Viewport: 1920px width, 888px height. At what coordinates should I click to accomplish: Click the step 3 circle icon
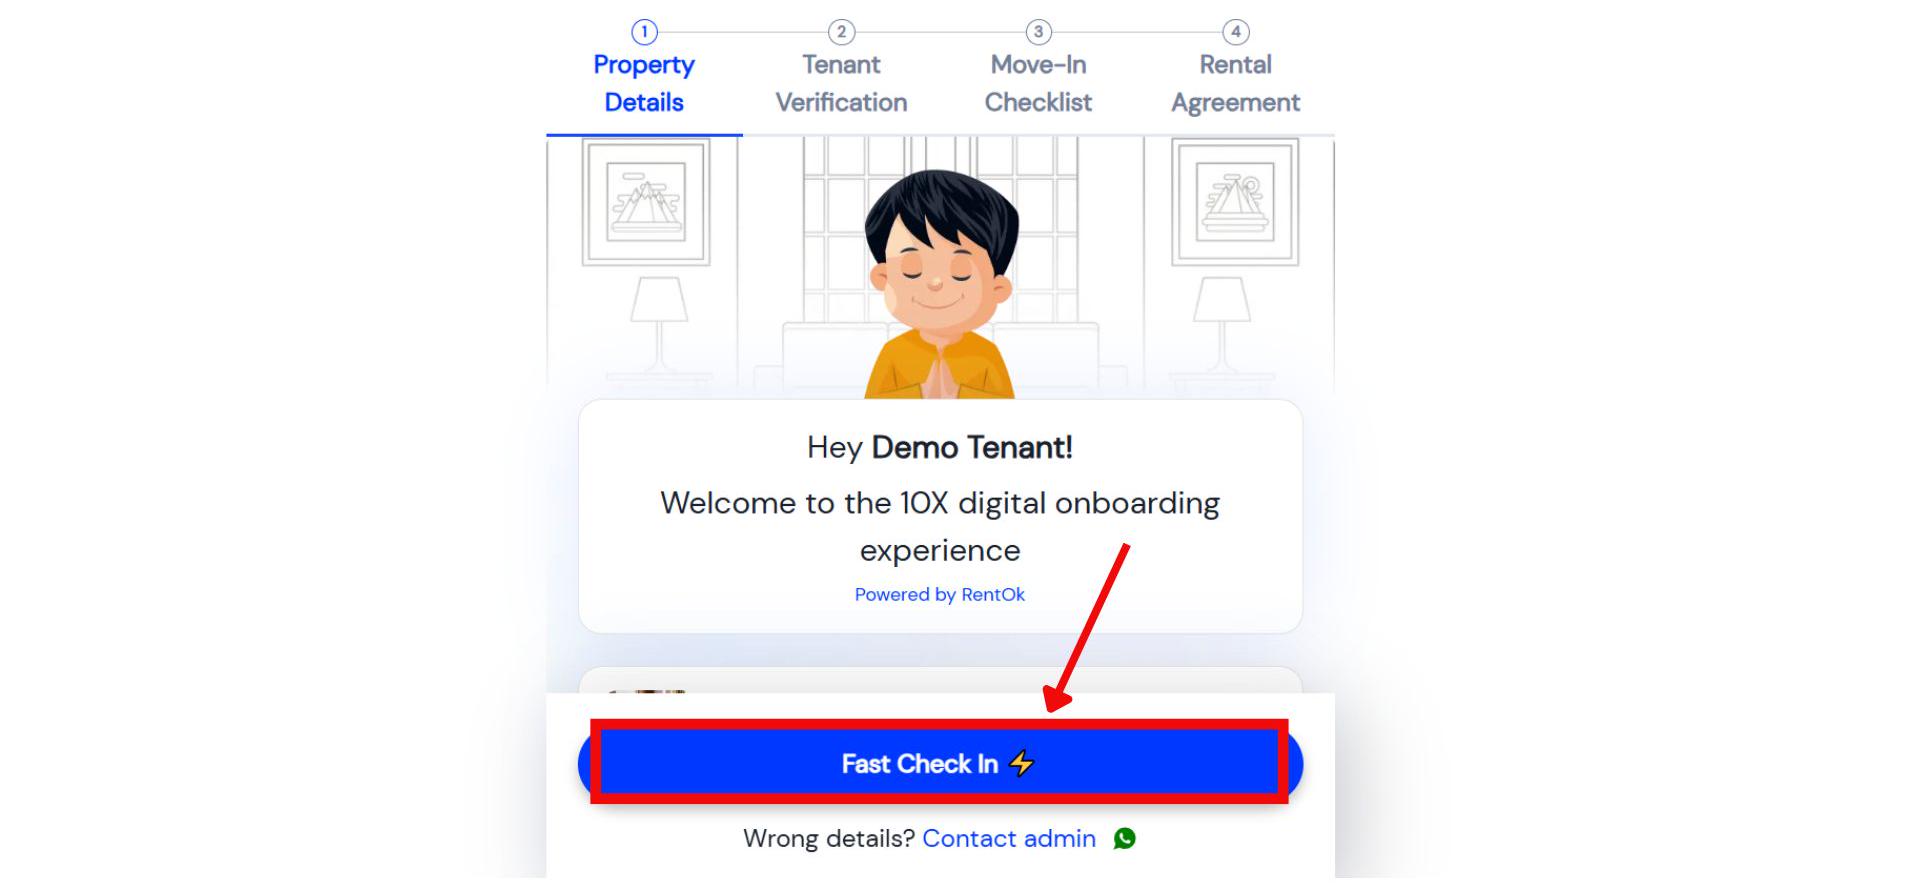pos(1038,32)
